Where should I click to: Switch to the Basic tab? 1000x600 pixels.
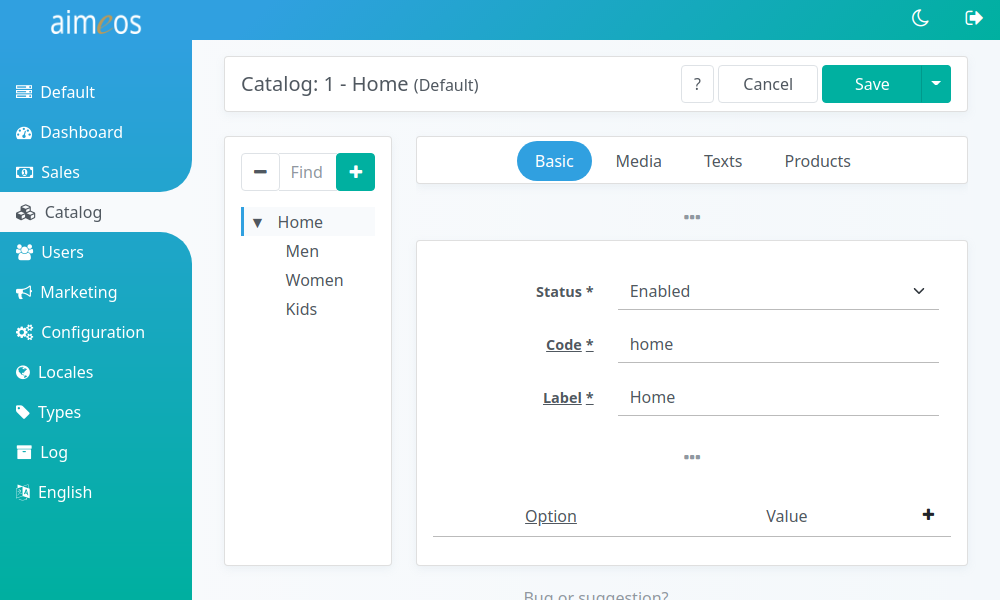point(554,161)
